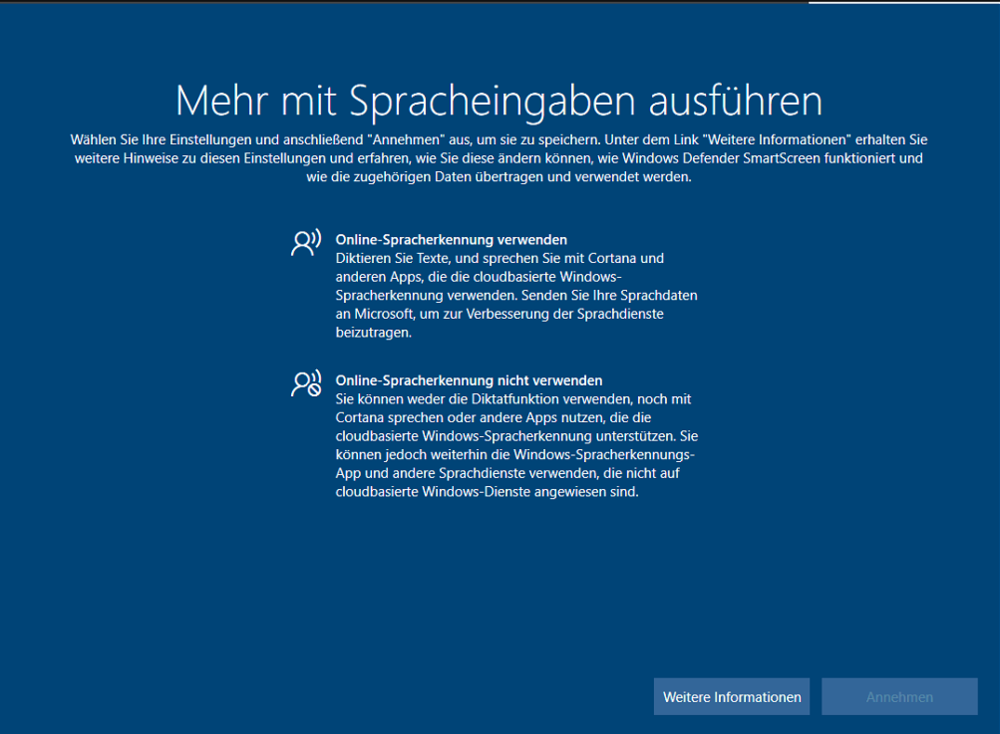Click the speech recognition enabled person icon

click(x=304, y=243)
